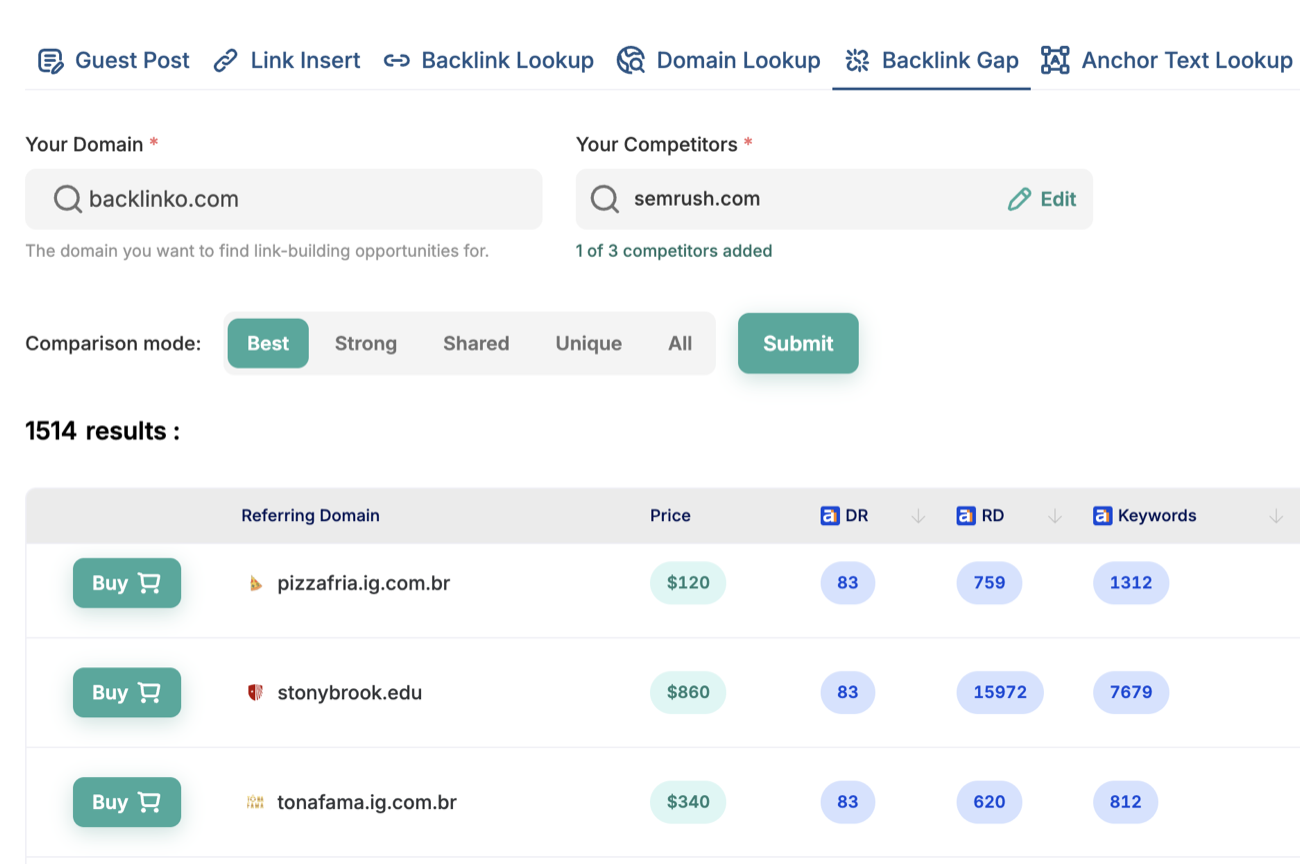This screenshot has width=1300, height=864.
Task: Click the $120 price badge
Action: (688, 583)
